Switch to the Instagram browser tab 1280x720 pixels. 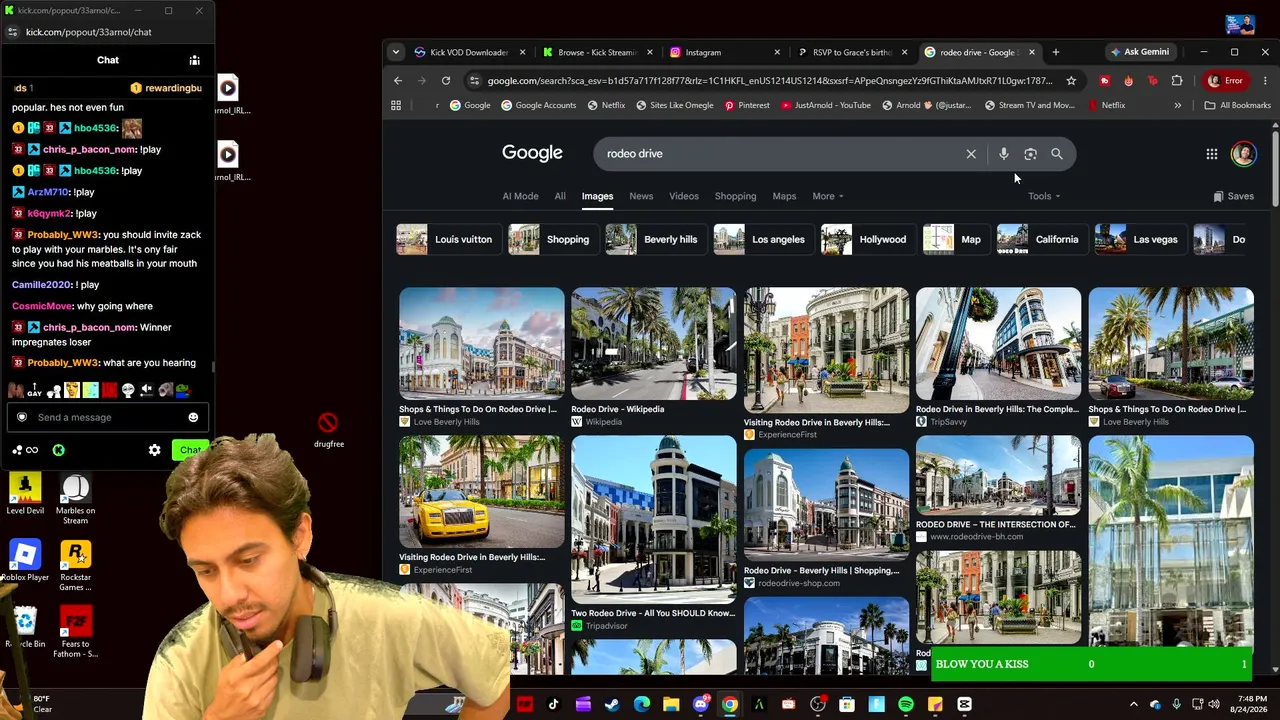tap(723, 52)
